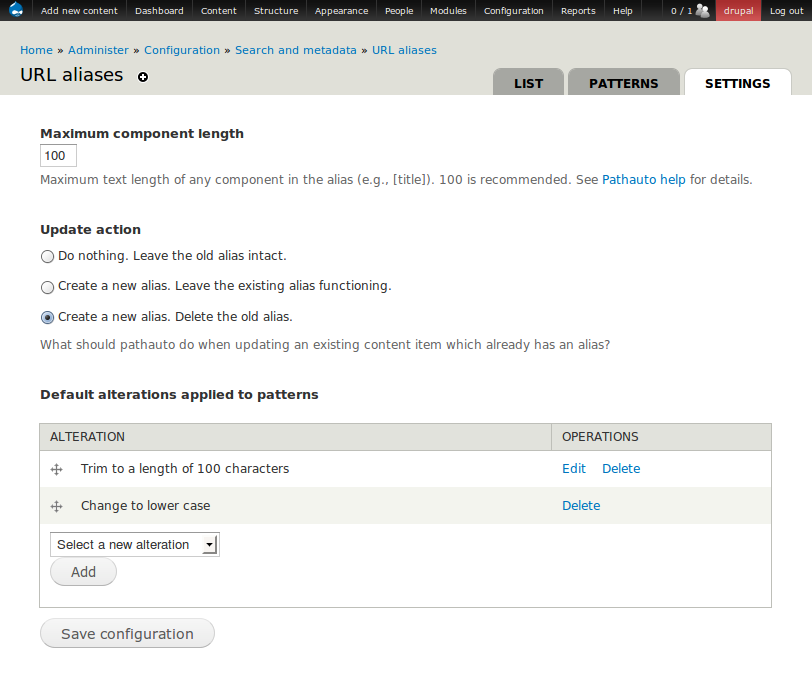Viewport: 812px width, 675px height.
Task: Open the Help menu item
Action: 622,10
